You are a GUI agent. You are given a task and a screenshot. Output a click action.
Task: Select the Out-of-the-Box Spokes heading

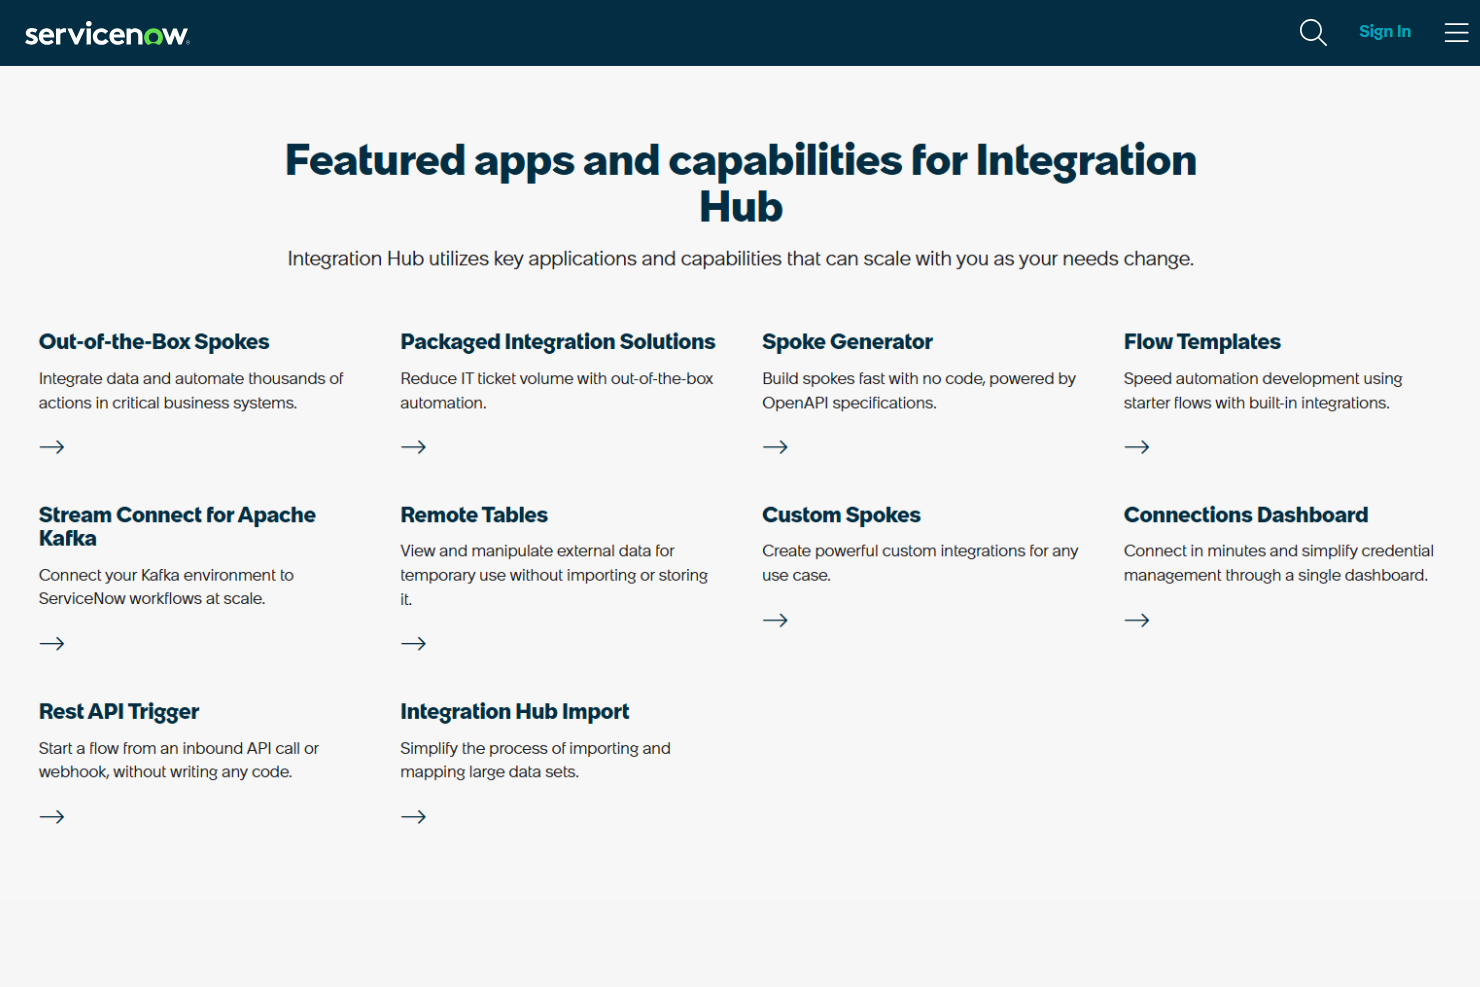point(154,341)
